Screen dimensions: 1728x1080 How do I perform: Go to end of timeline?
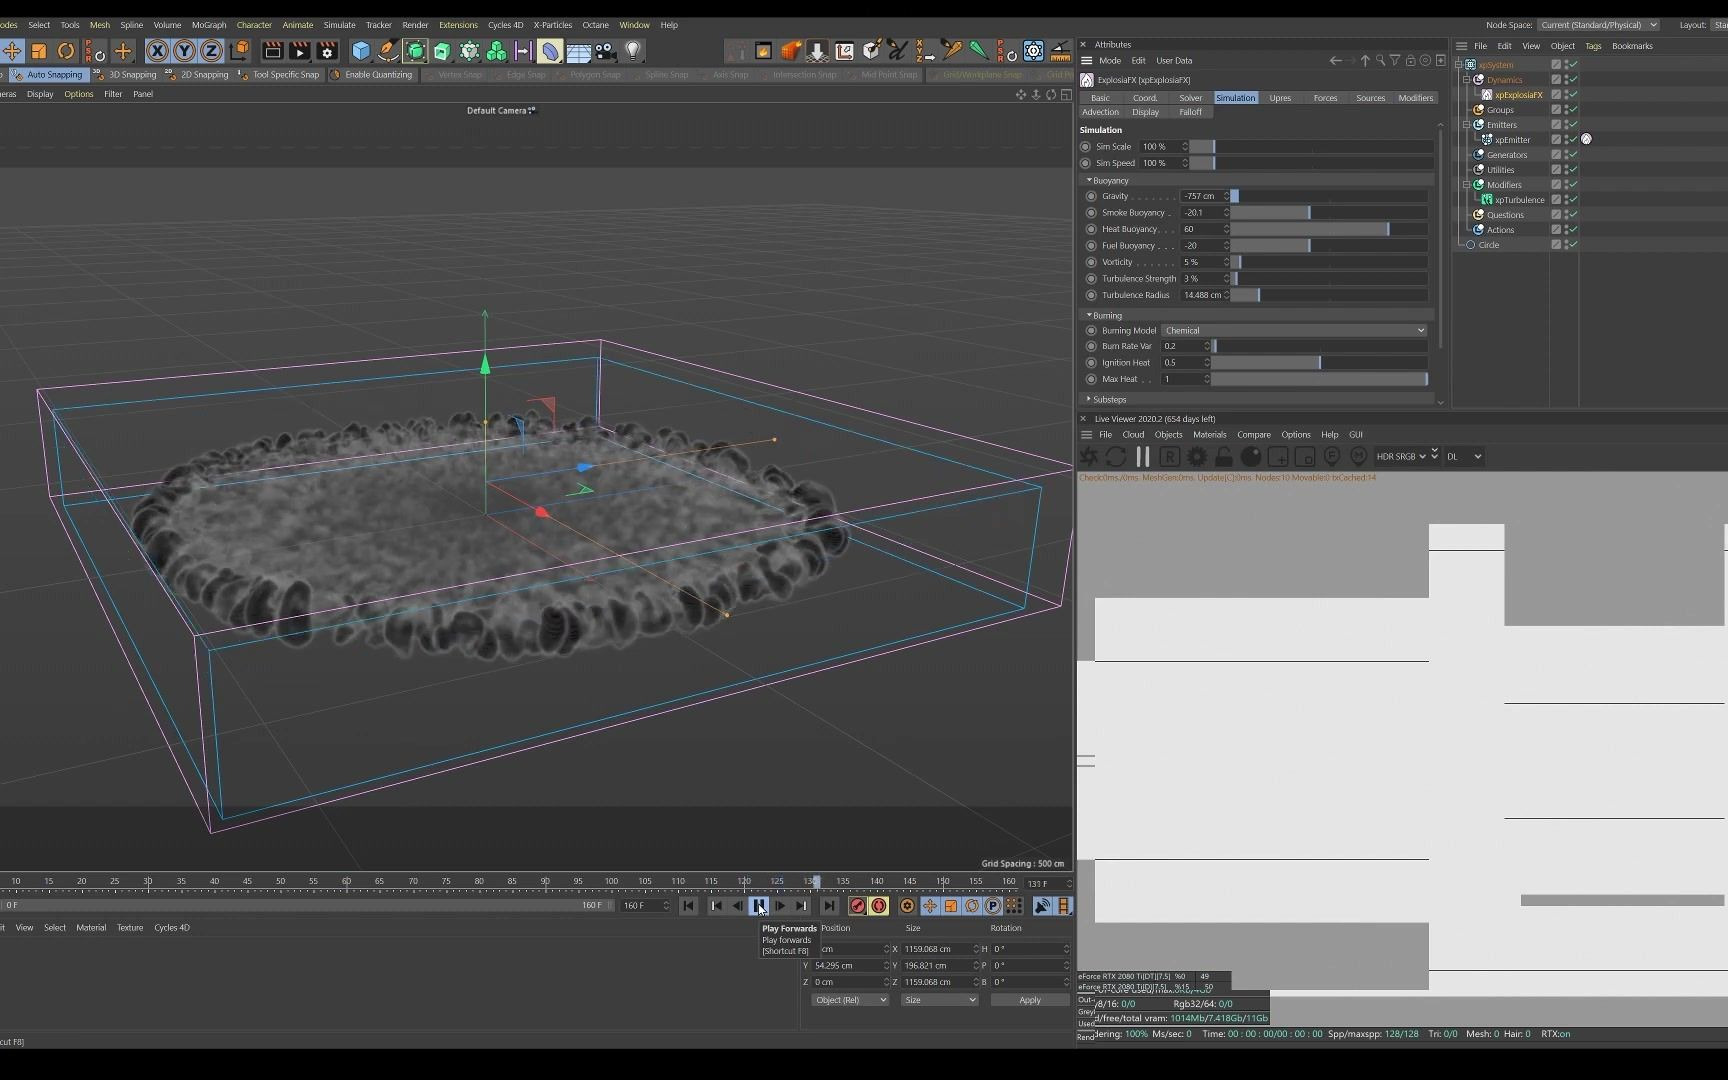(x=829, y=906)
